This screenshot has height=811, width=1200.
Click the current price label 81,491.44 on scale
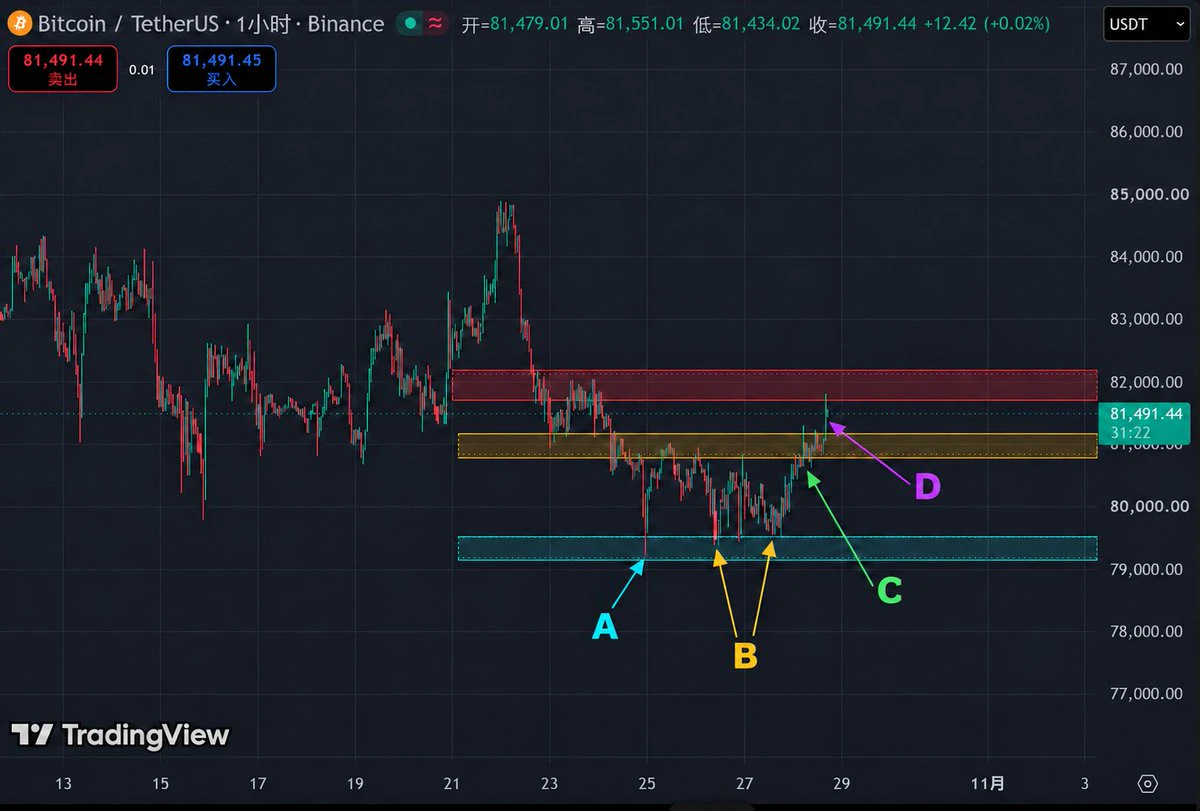[x=1145, y=413]
